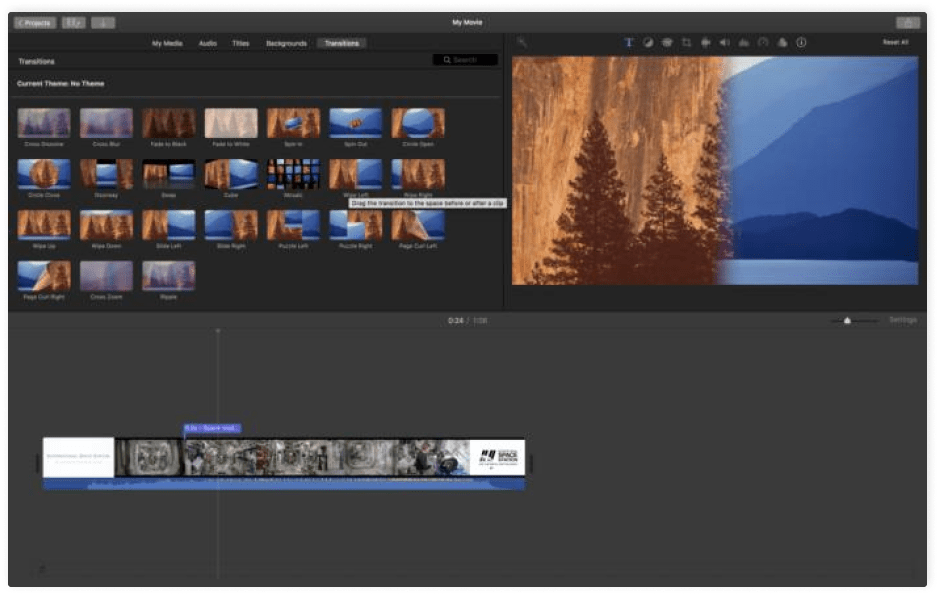Select the Spin Out transition
The width and height of the screenshot is (939, 595).
[x=355, y=123]
